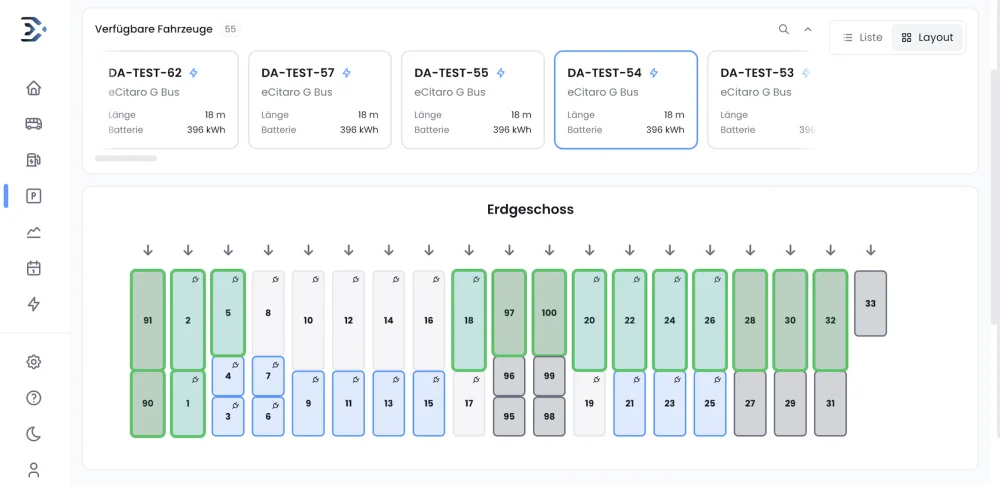
Task: Select the DA-TEST-54 vehicle card
Action: click(x=625, y=100)
